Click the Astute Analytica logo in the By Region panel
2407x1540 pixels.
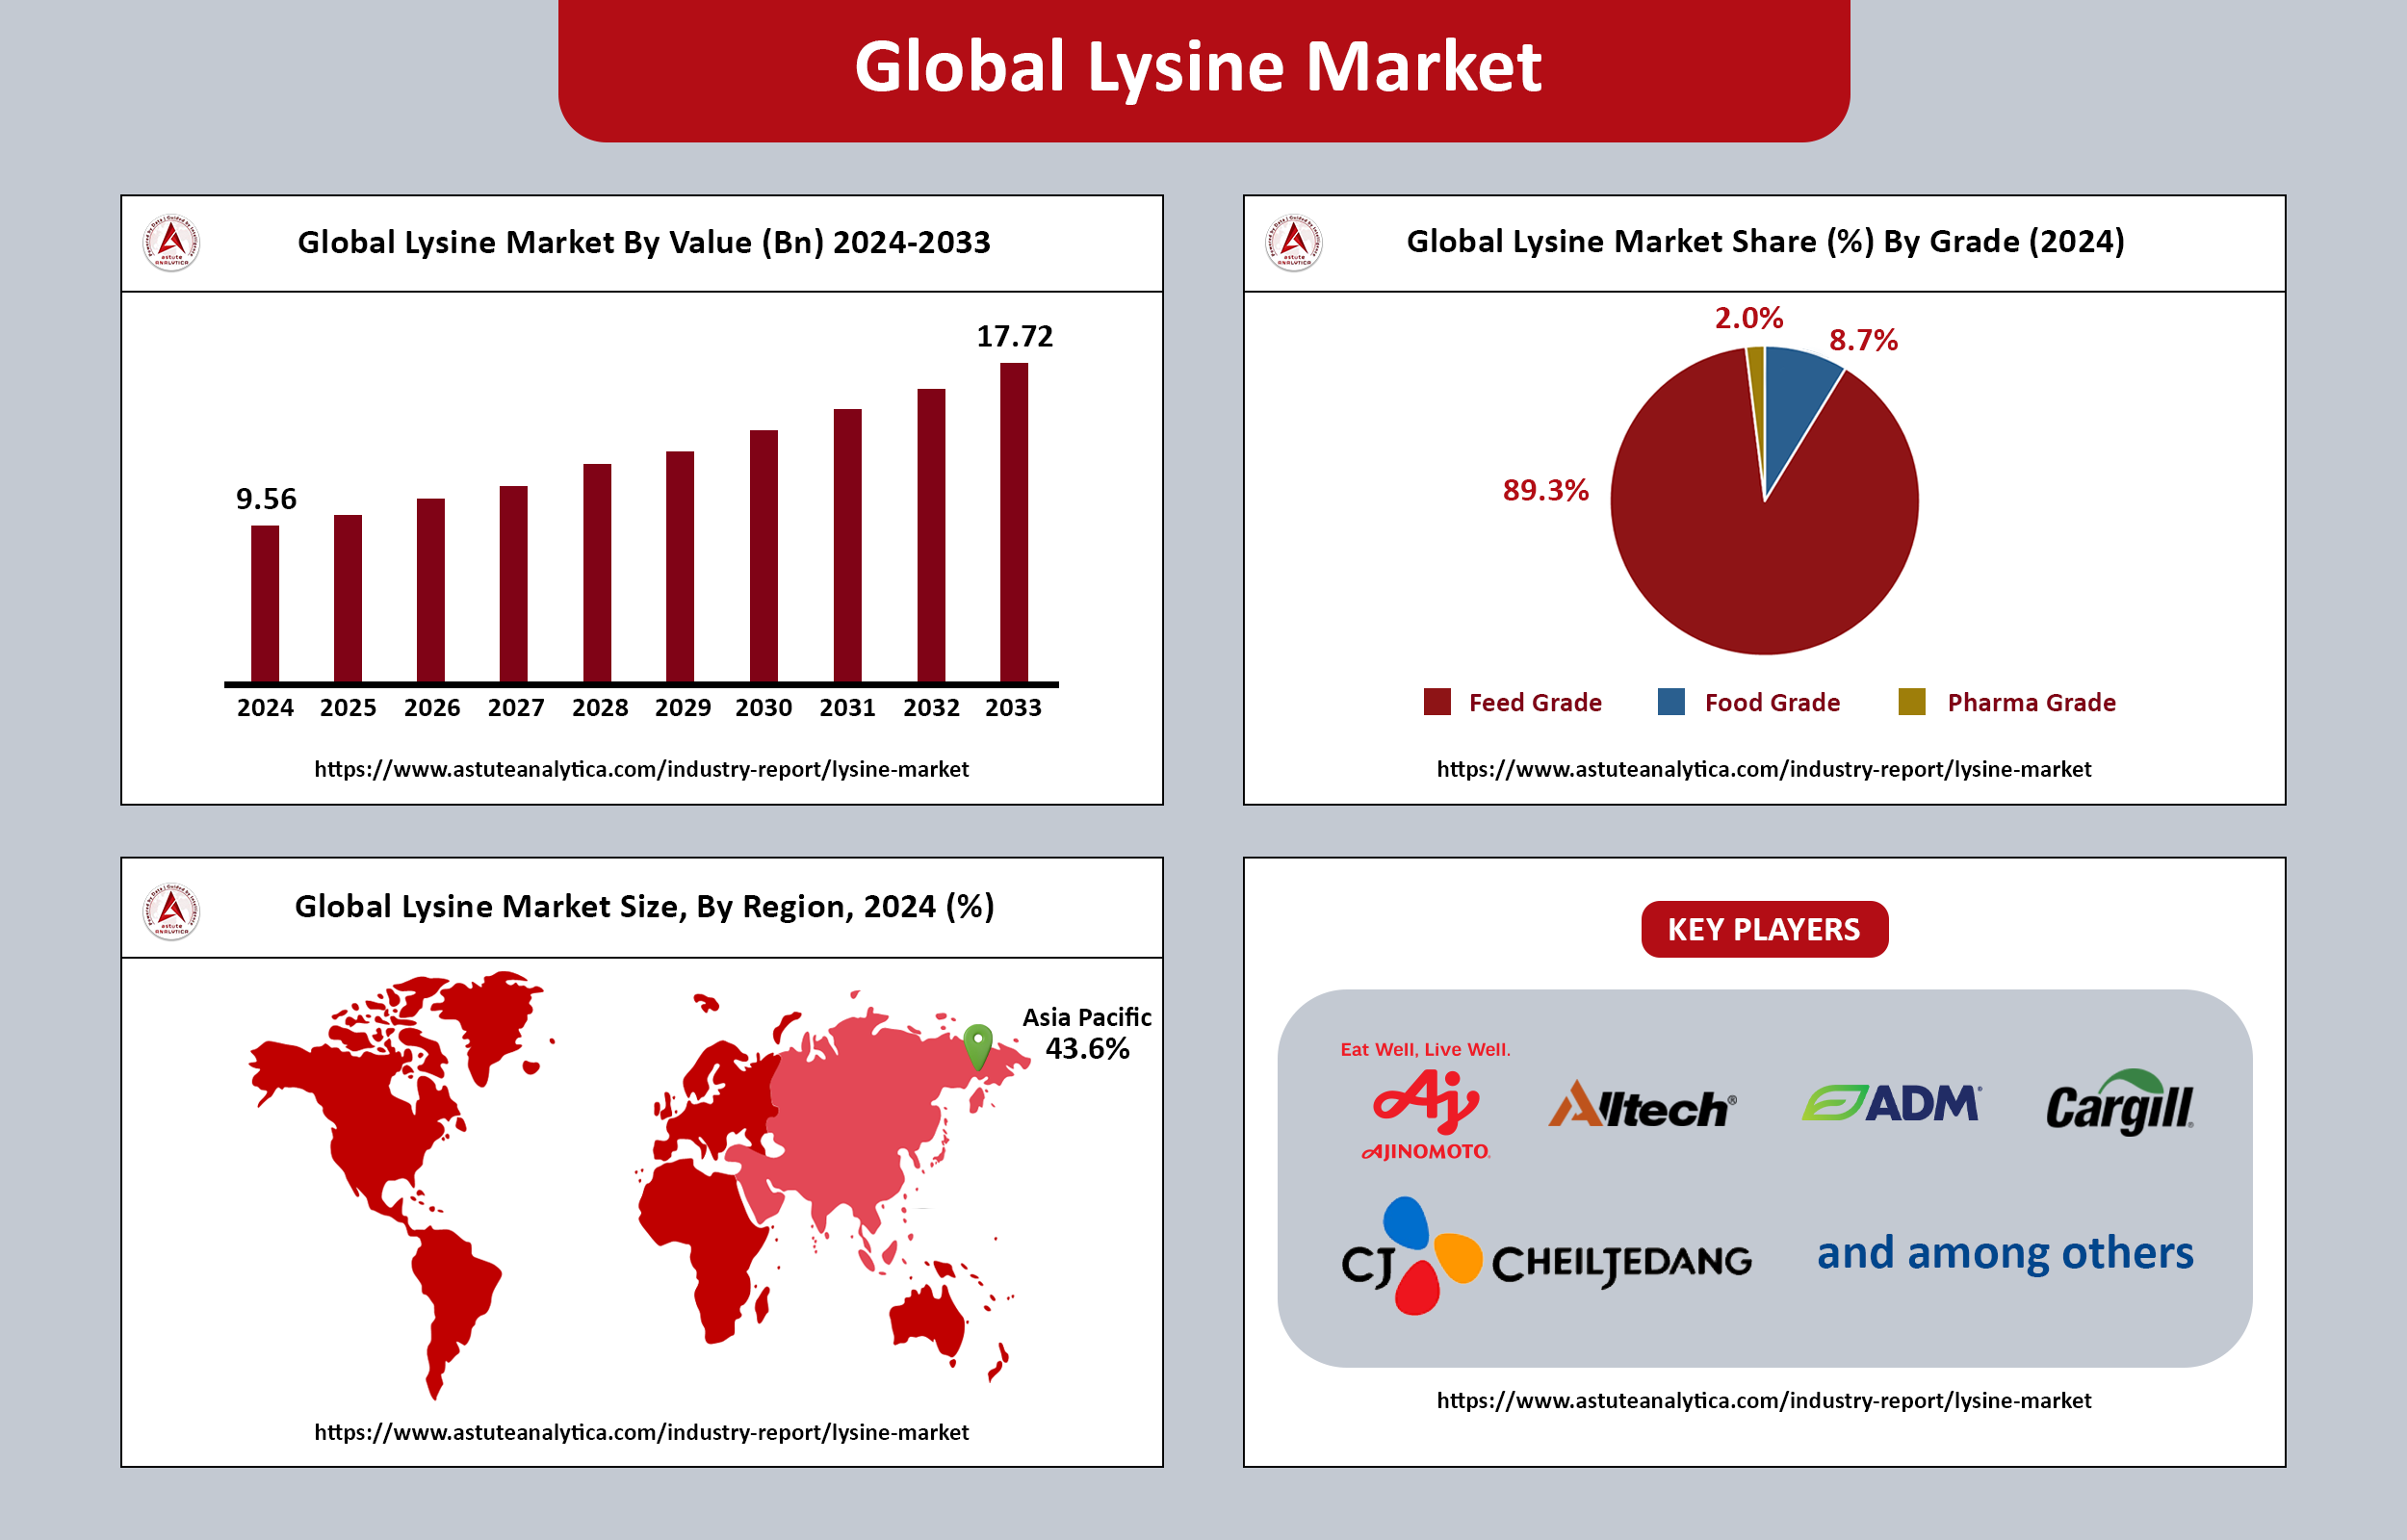click(171, 911)
